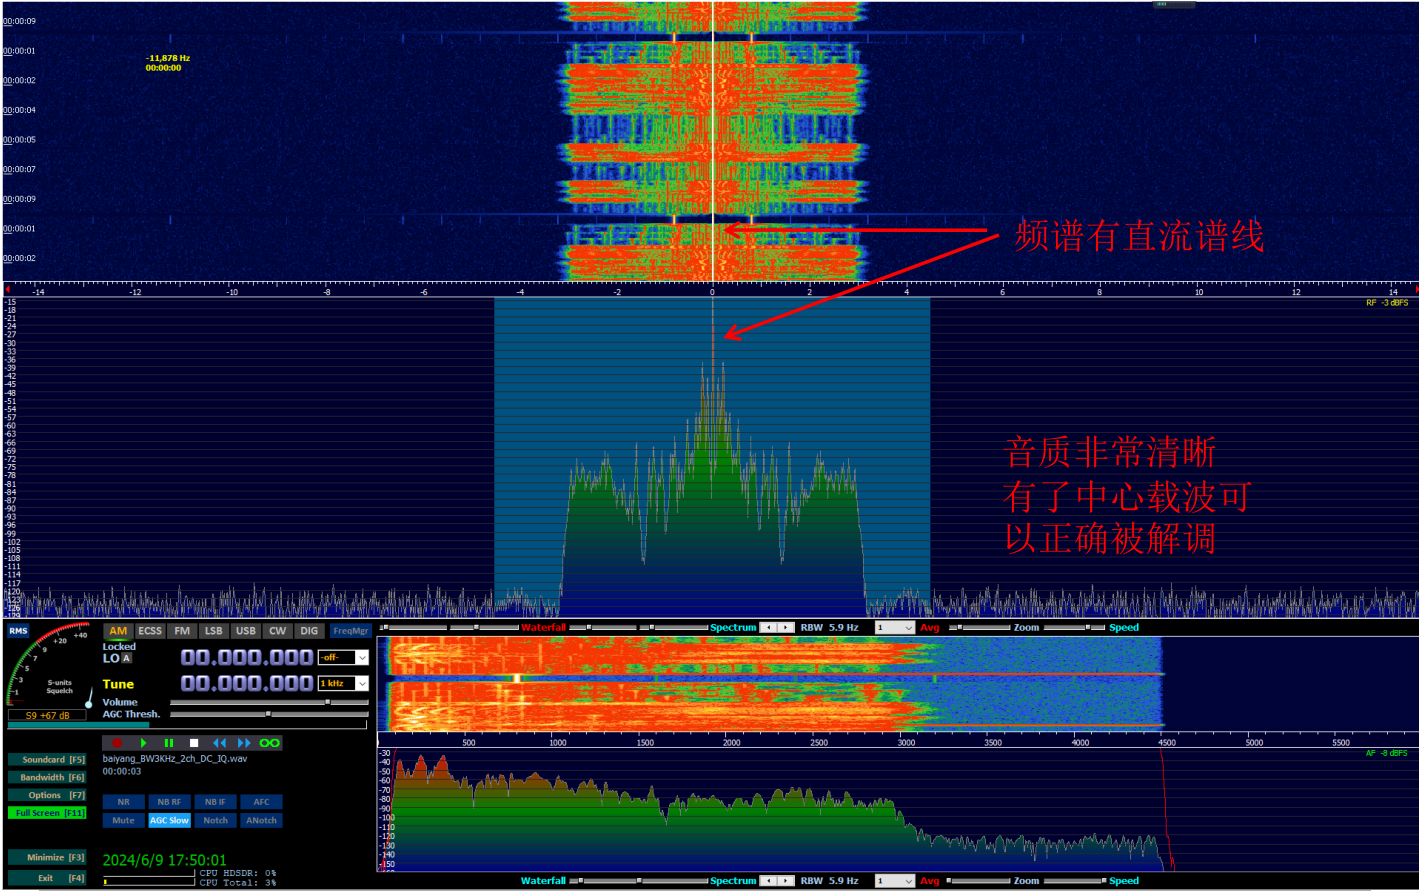Click the Bandwidth [F6] button

click(x=47, y=777)
